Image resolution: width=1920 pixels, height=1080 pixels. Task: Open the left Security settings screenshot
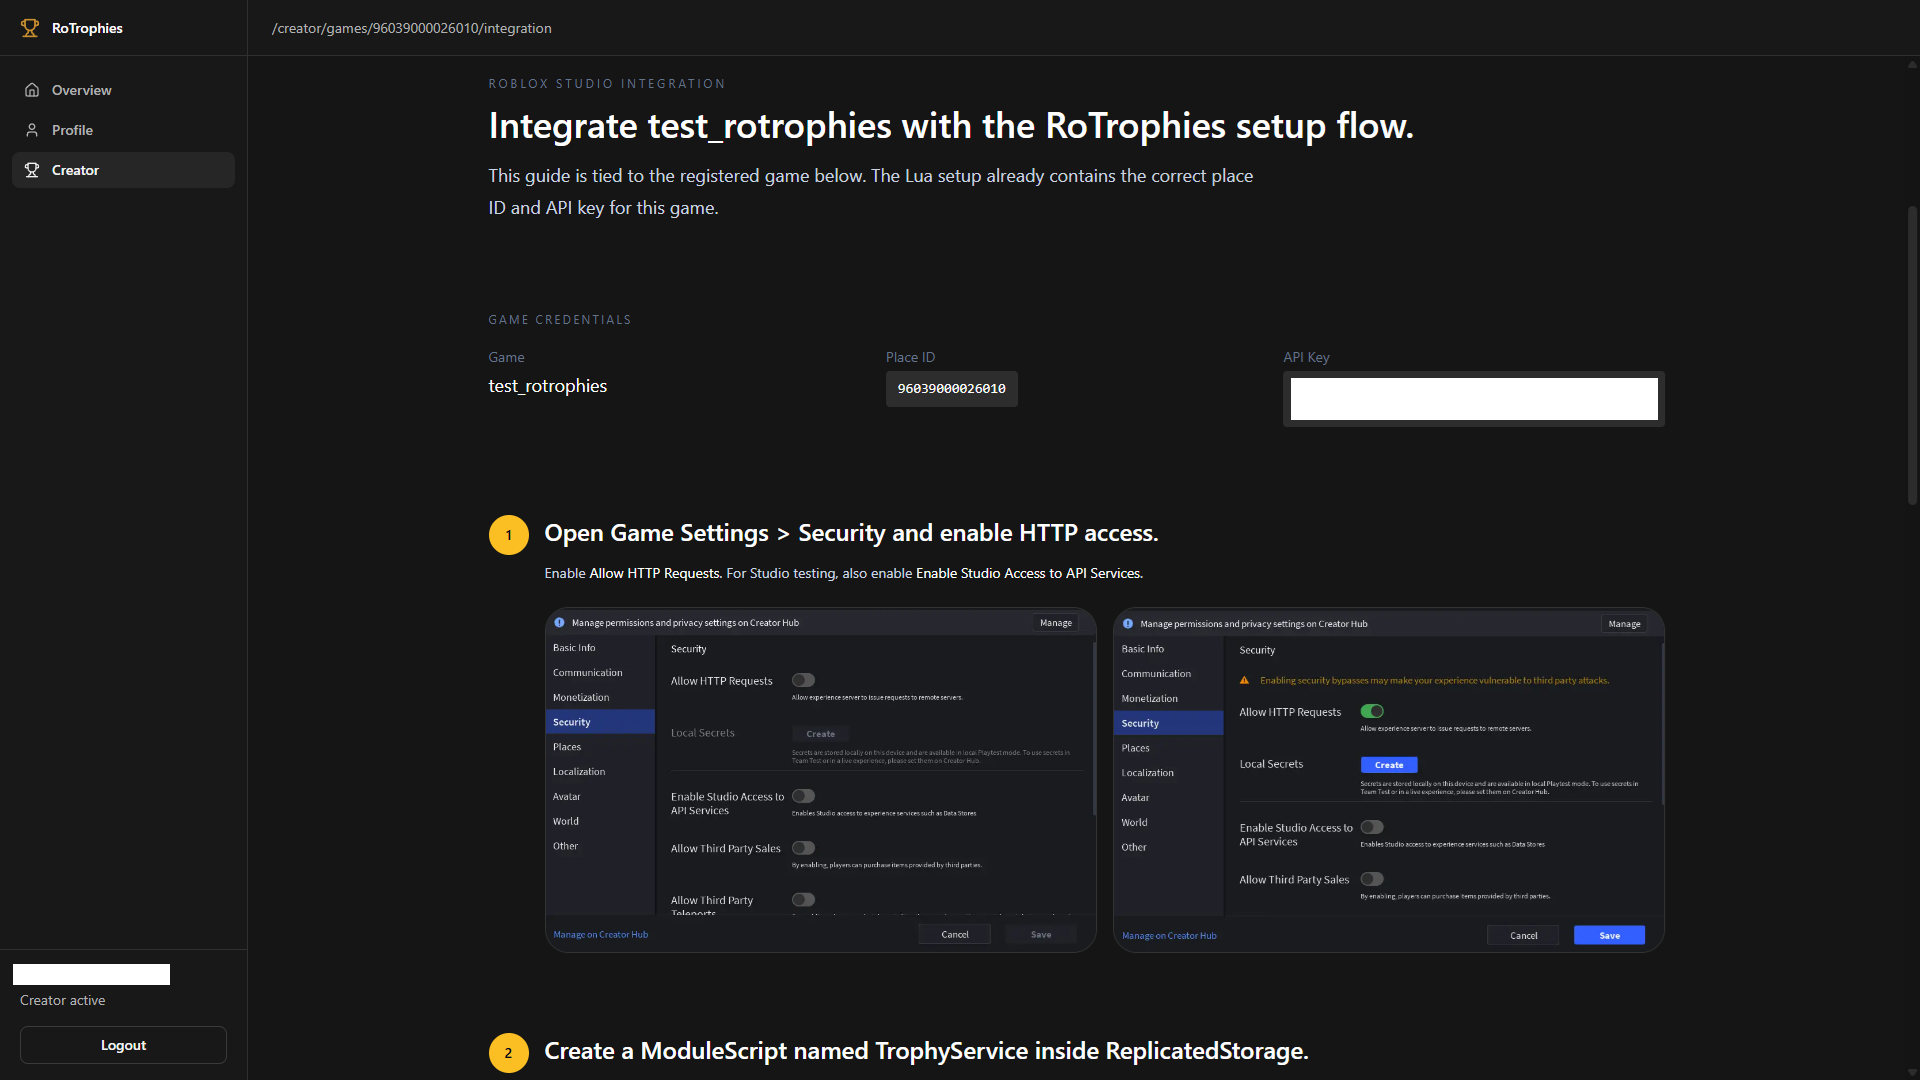[x=820, y=780]
